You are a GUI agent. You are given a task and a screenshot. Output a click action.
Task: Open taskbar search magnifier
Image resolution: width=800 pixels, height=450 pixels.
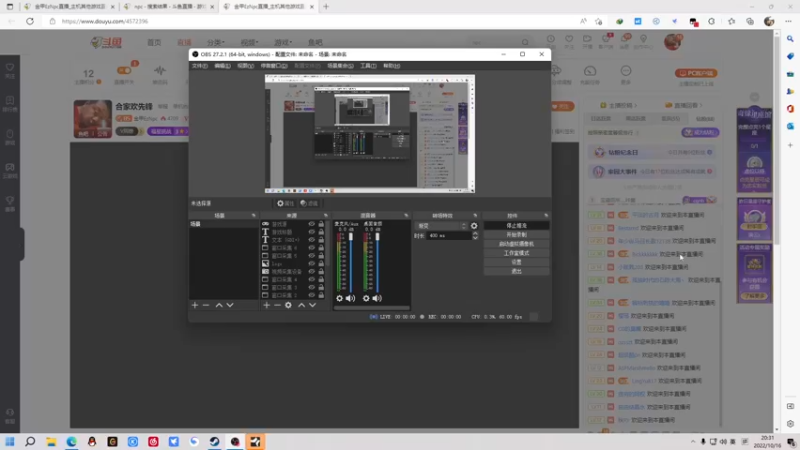tap(30, 442)
